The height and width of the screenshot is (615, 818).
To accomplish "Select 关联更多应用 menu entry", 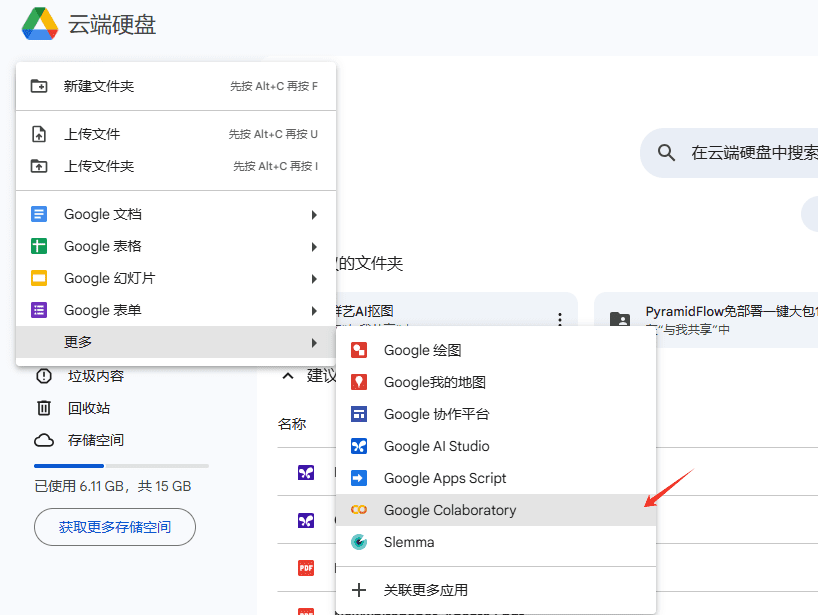I will pyautogui.click(x=496, y=590).
